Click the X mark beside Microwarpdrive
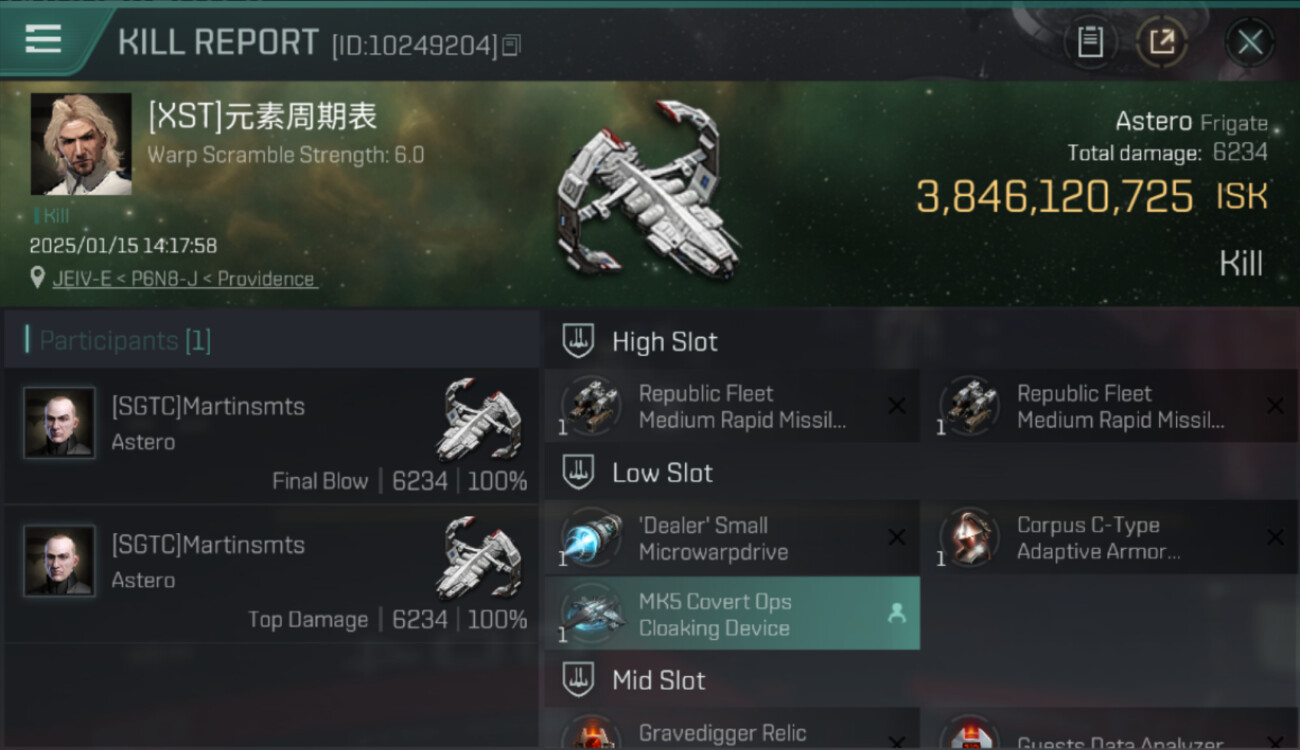 [x=897, y=537]
